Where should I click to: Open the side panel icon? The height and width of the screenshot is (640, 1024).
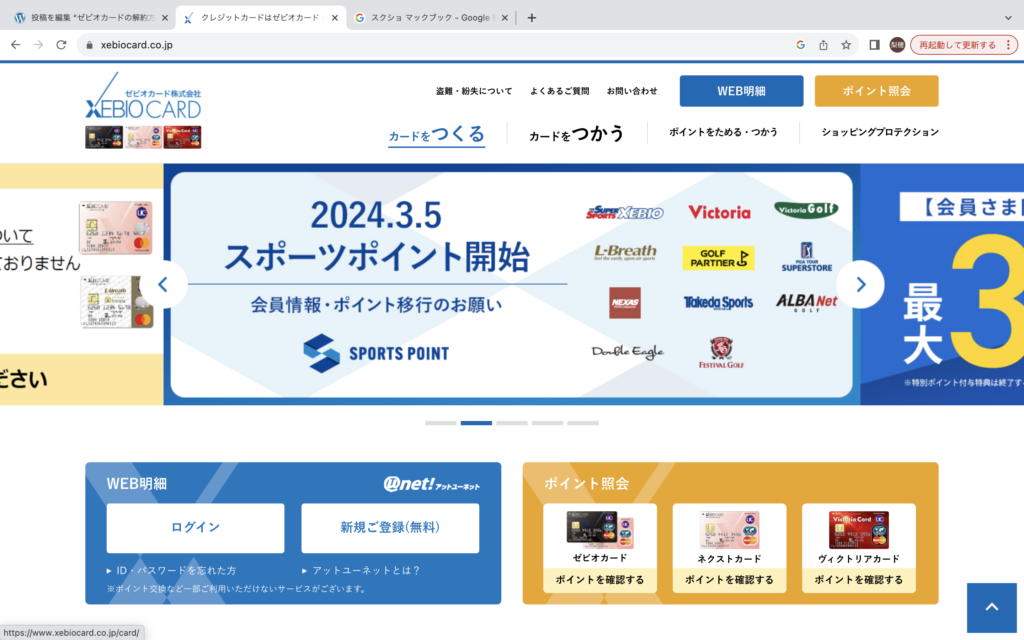coord(874,45)
